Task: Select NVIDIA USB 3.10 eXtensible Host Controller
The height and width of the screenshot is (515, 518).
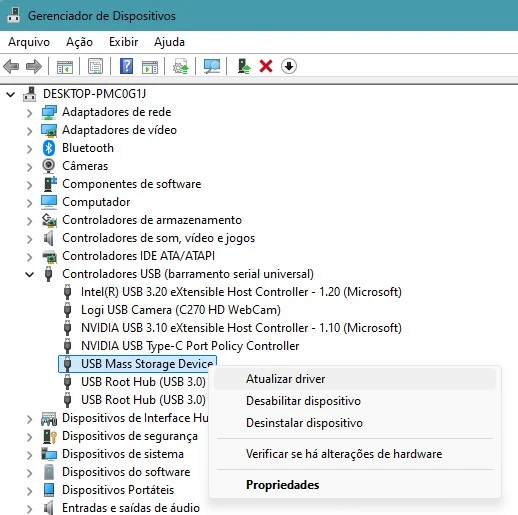Action: click(x=241, y=328)
